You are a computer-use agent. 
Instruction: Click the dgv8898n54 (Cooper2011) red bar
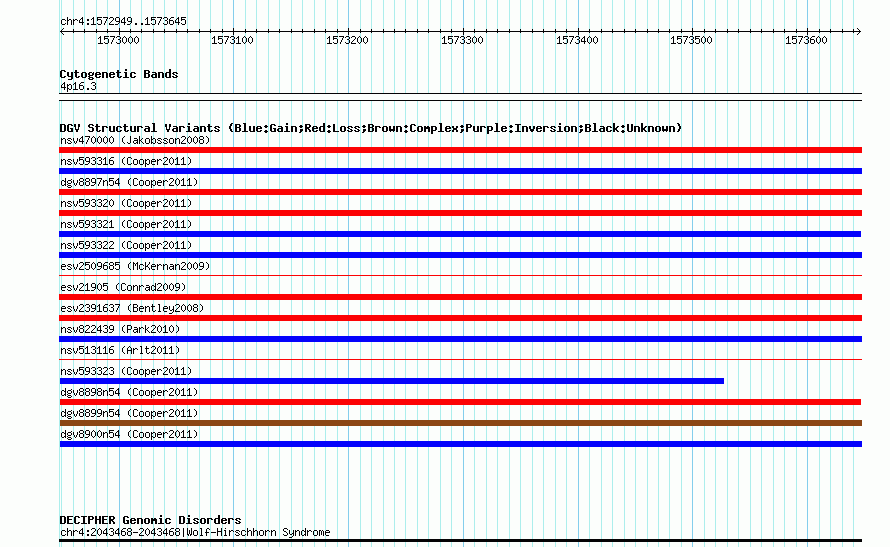click(460, 402)
